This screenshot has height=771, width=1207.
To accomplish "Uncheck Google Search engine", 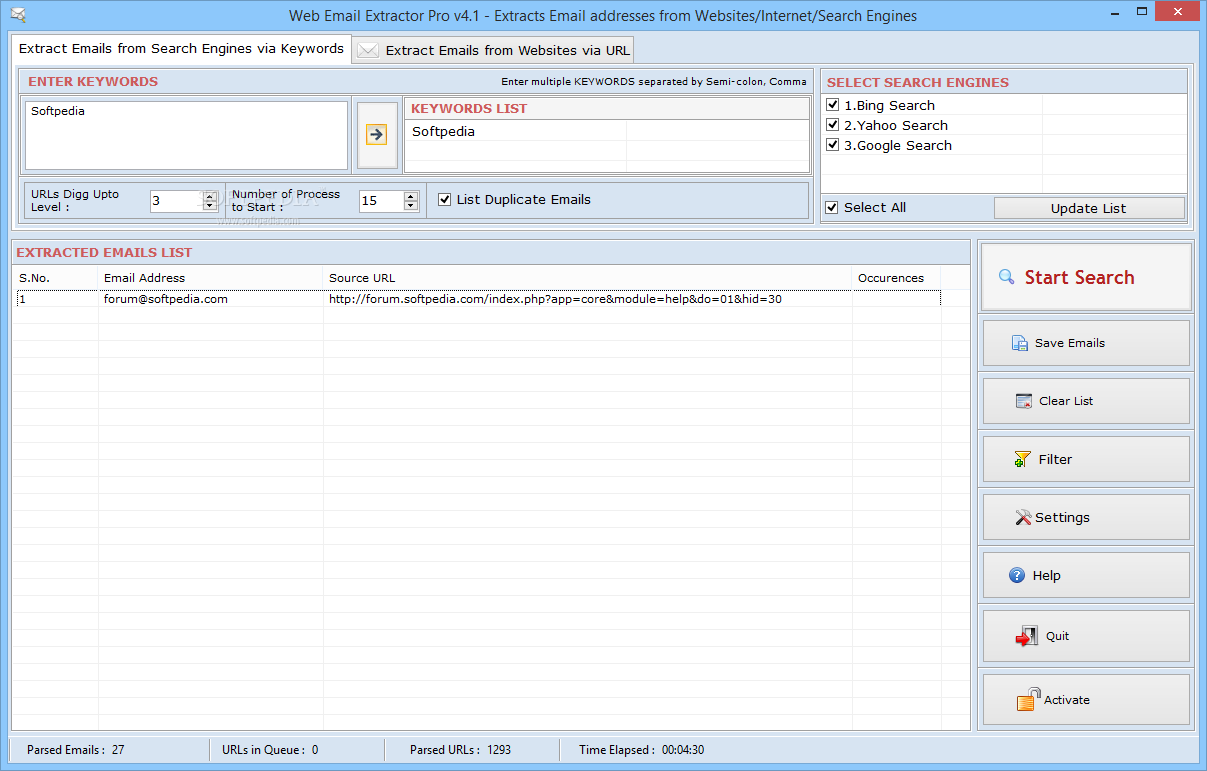I will (833, 145).
